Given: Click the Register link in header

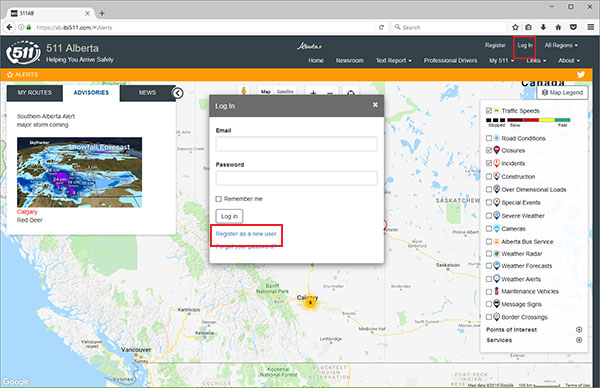Looking at the screenshot, I should pos(495,45).
